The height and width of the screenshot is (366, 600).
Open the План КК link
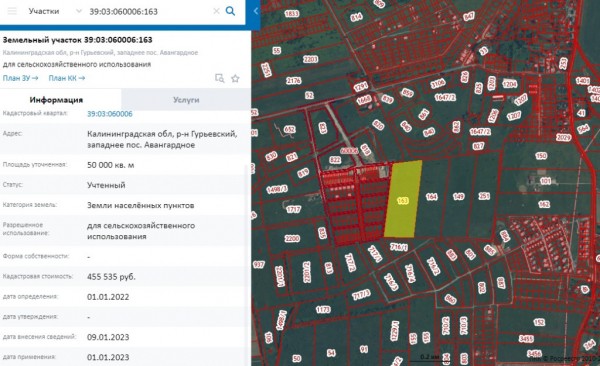(x=67, y=78)
